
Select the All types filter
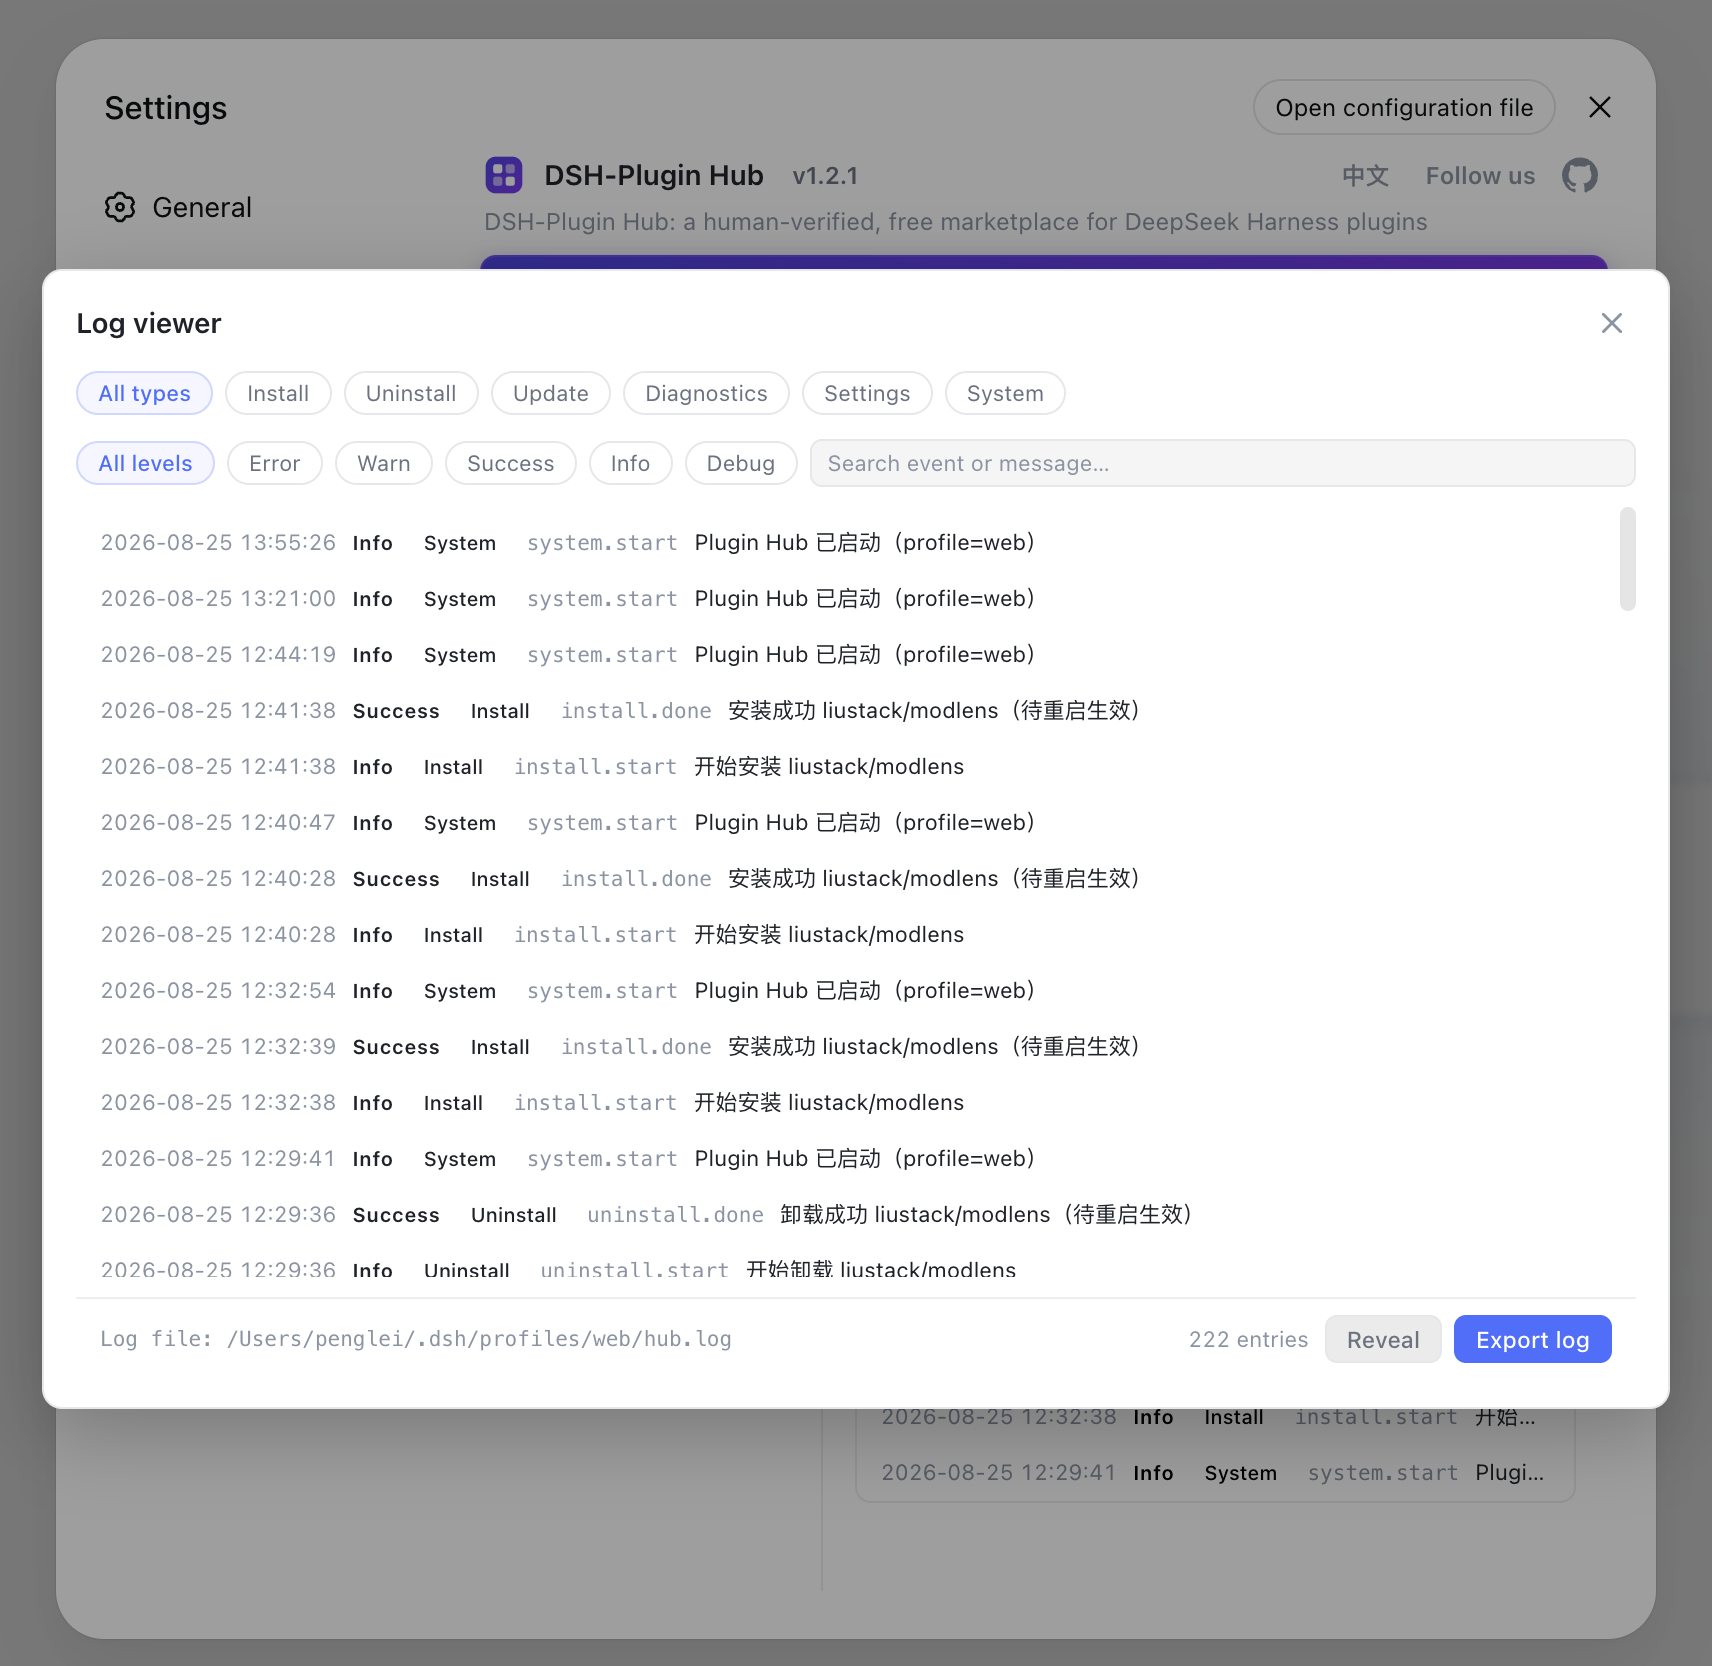pyautogui.click(x=144, y=393)
